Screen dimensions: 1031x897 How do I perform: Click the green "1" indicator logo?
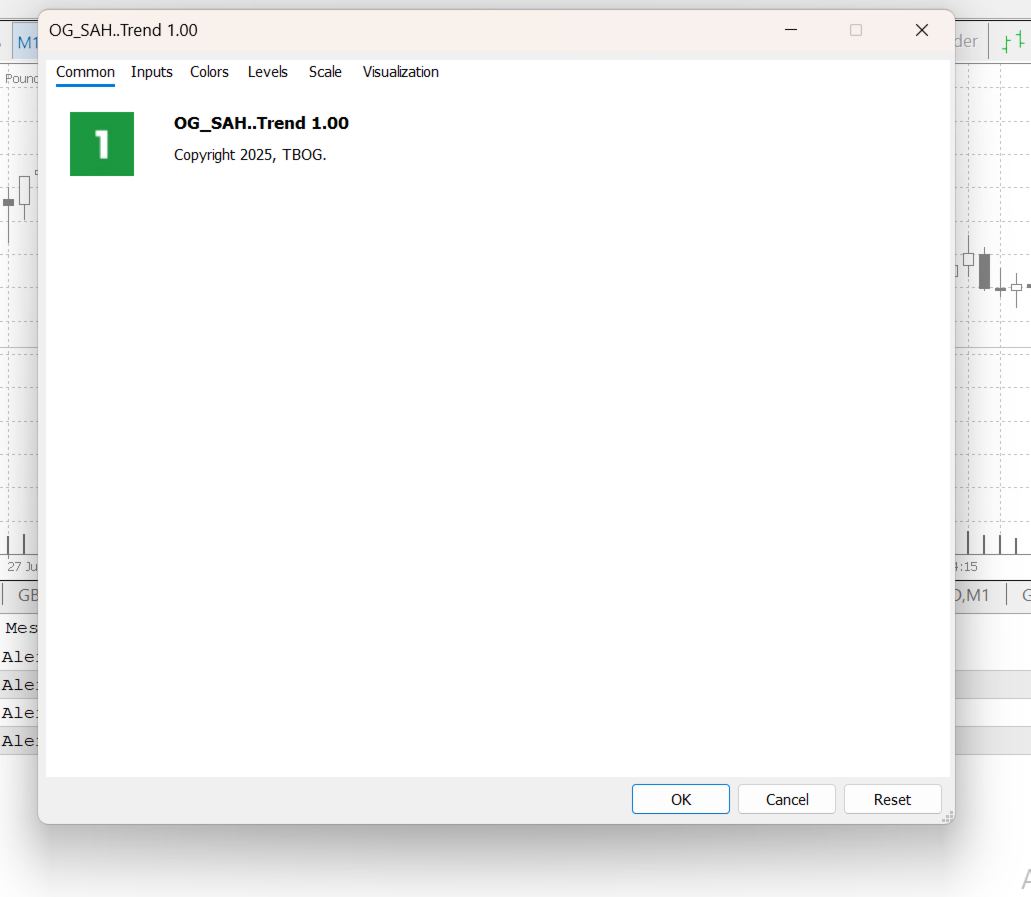(x=101, y=143)
